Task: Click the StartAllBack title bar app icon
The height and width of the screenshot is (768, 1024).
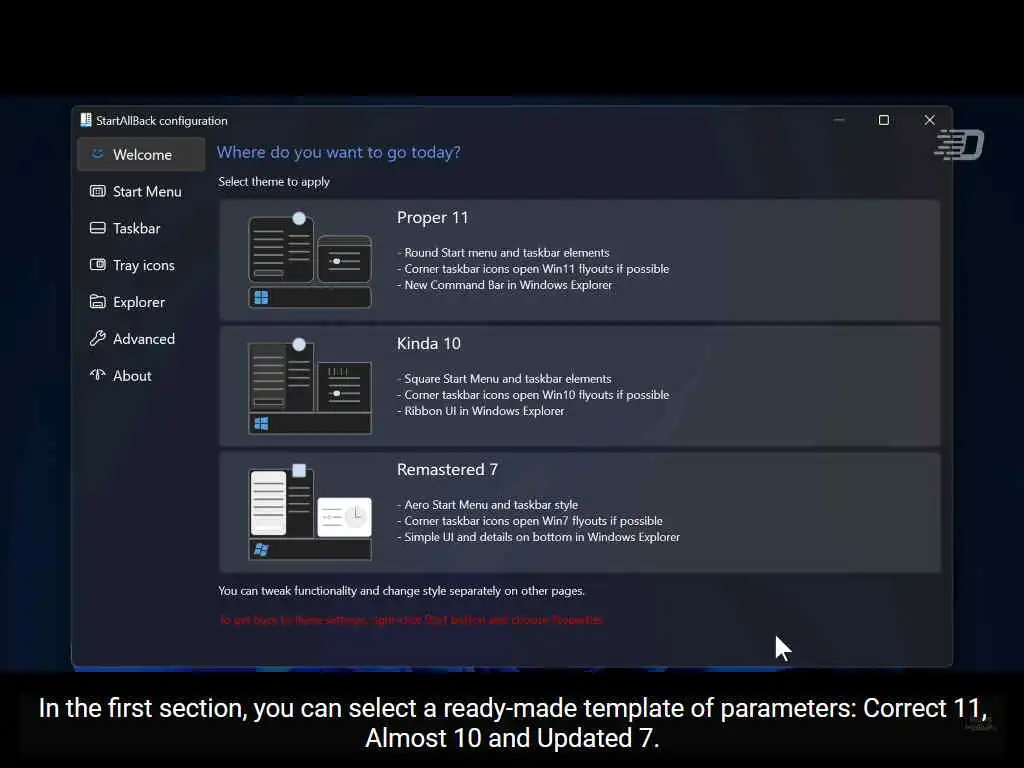Action: pyautogui.click(x=86, y=120)
